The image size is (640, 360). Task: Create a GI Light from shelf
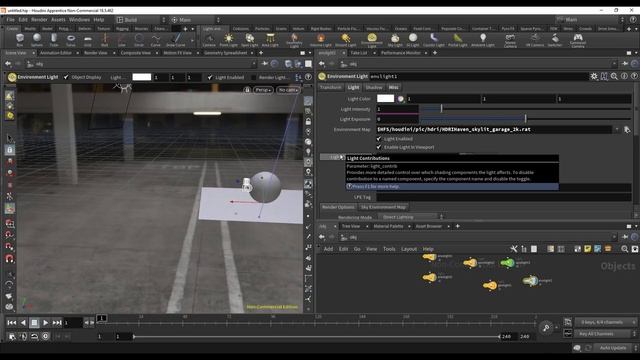(x=413, y=40)
